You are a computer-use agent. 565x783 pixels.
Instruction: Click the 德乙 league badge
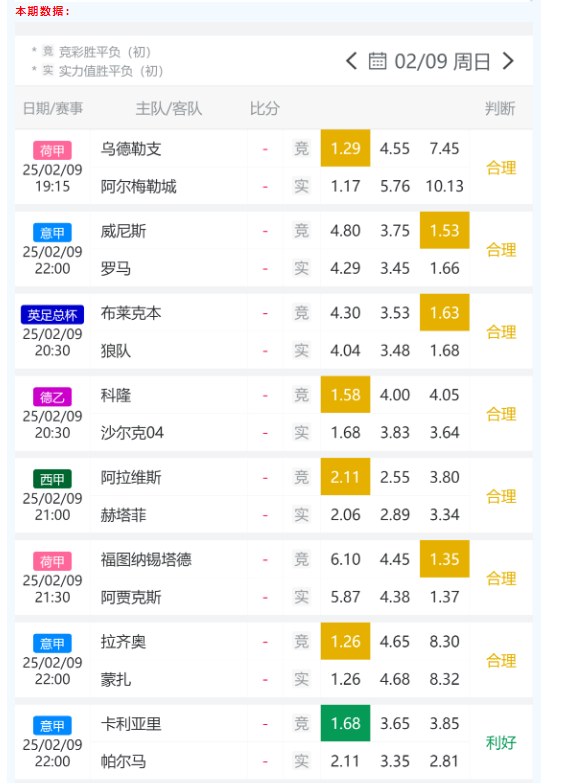(52, 397)
